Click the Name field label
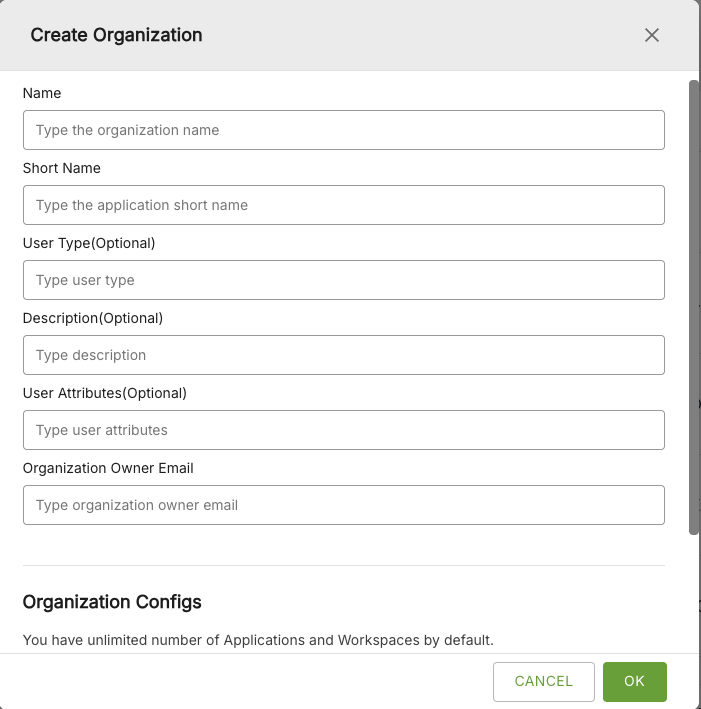701x709 pixels. 42,93
